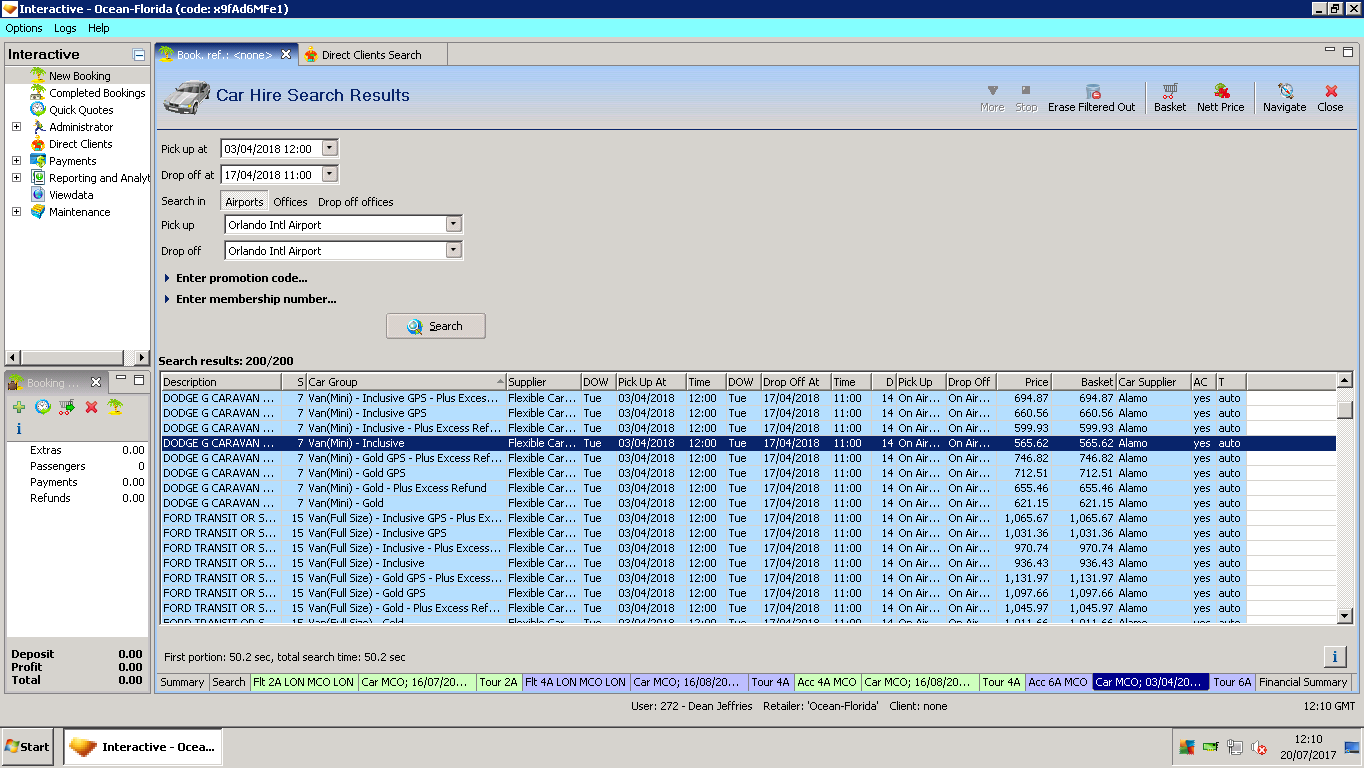Expand the Administrator tree node
Viewport: 1364px width, 768px height.
tap(16, 127)
